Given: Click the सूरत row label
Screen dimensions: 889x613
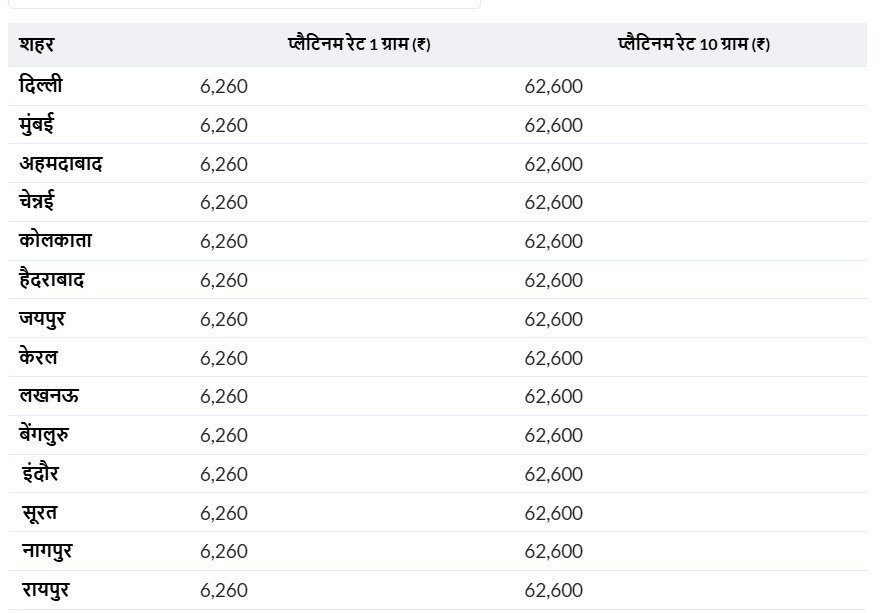Looking at the screenshot, I should click(x=40, y=513).
